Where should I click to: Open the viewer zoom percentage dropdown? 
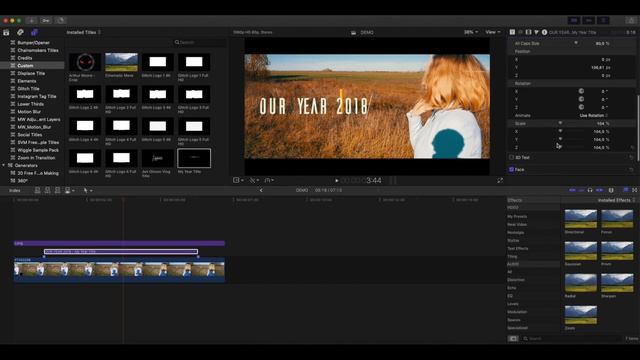(471, 32)
